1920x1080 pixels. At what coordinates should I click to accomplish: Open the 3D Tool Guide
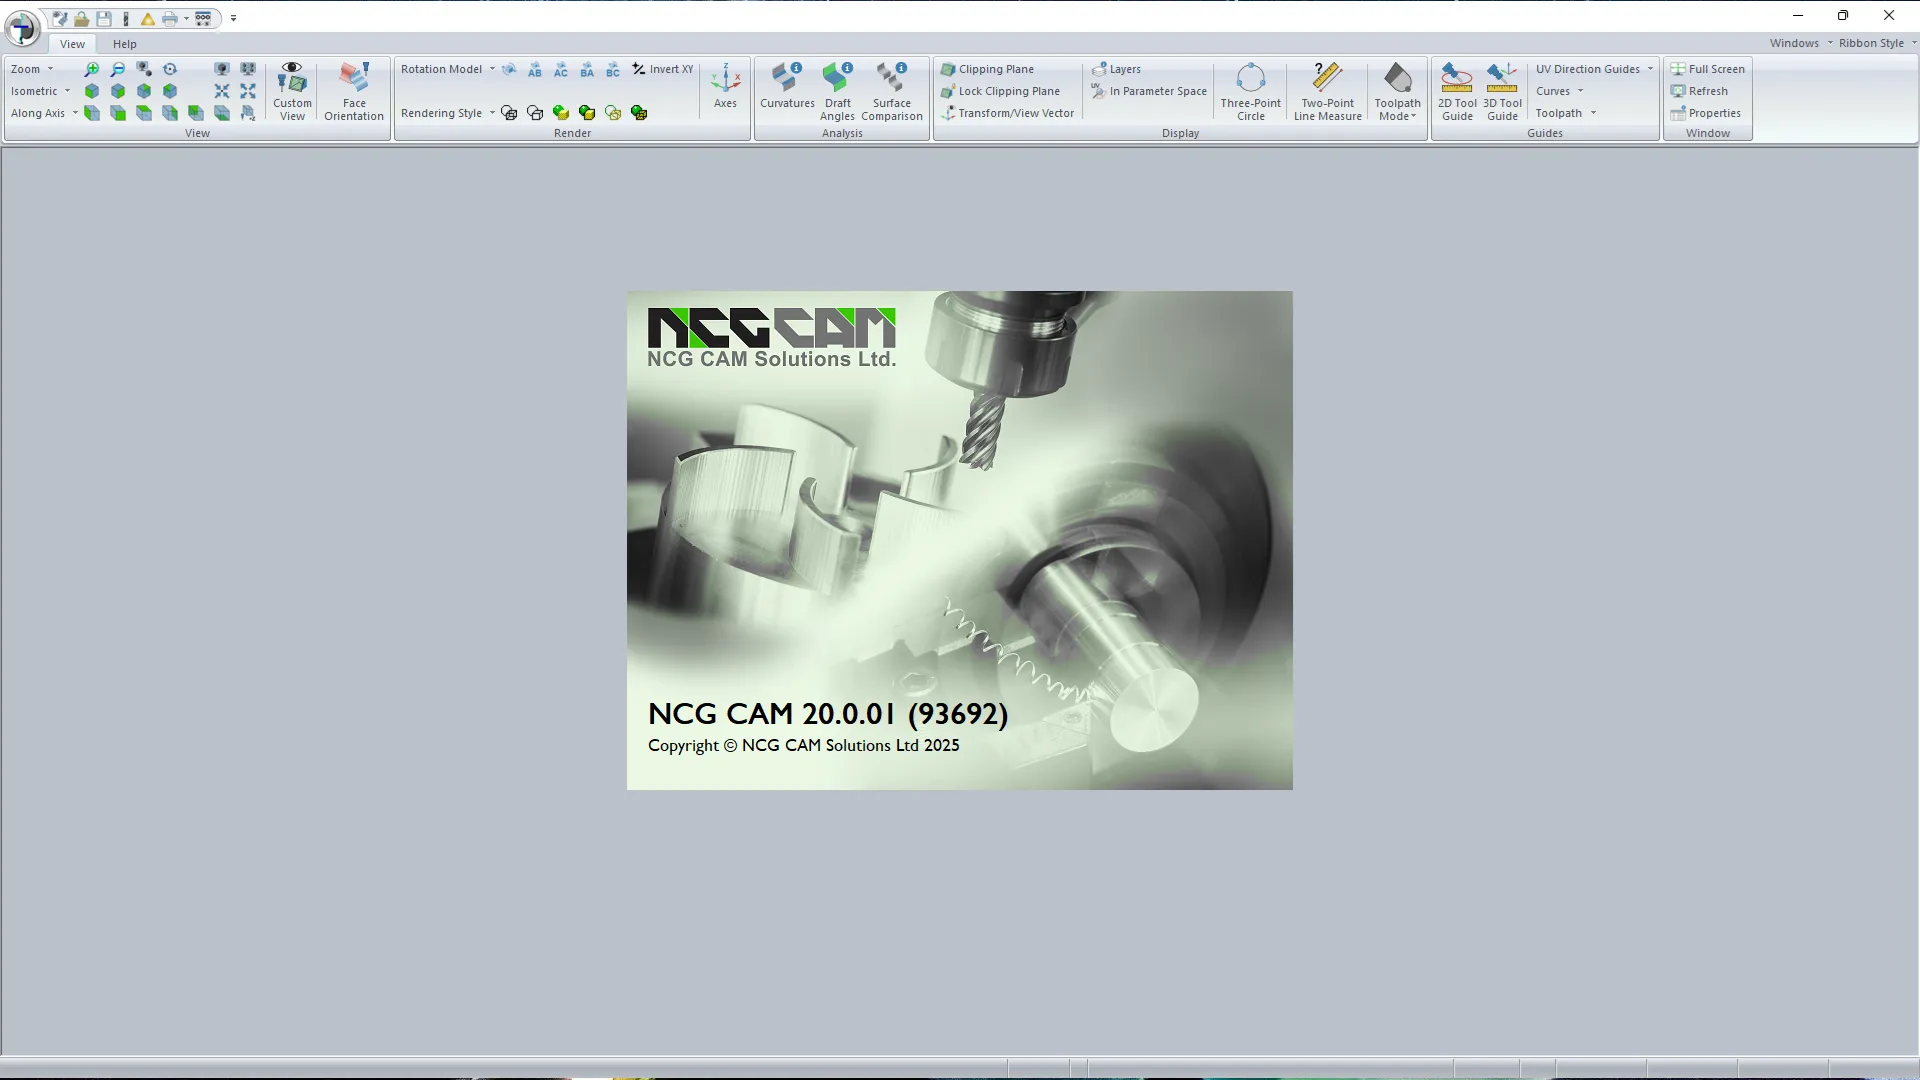point(1501,91)
